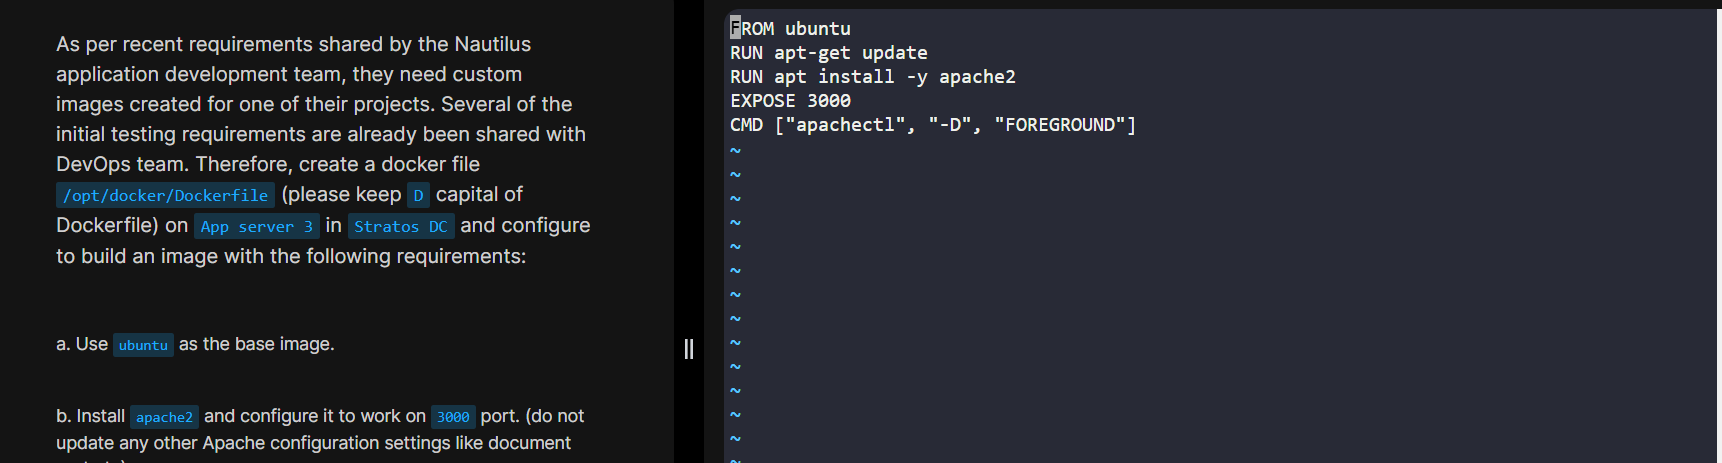Select the "Stratos DC" tag
The width and height of the screenshot is (1722, 463).
[400, 226]
